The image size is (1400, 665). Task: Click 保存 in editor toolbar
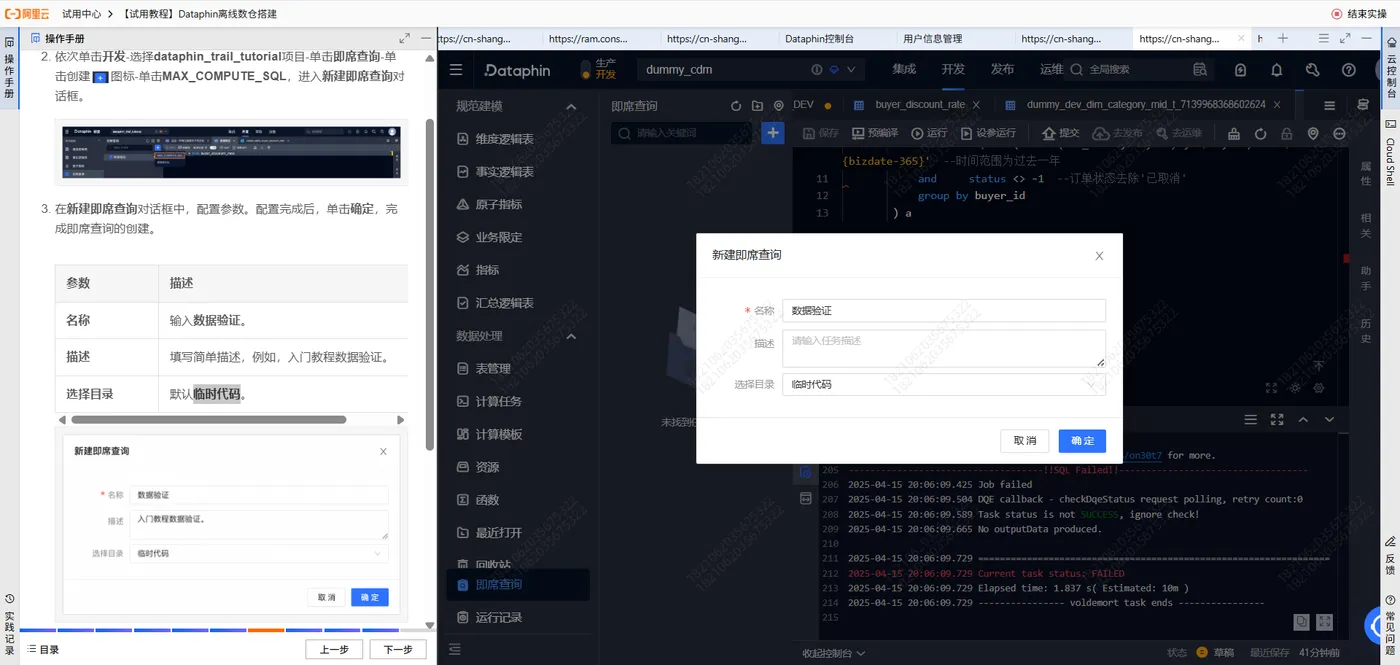pos(821,133)
